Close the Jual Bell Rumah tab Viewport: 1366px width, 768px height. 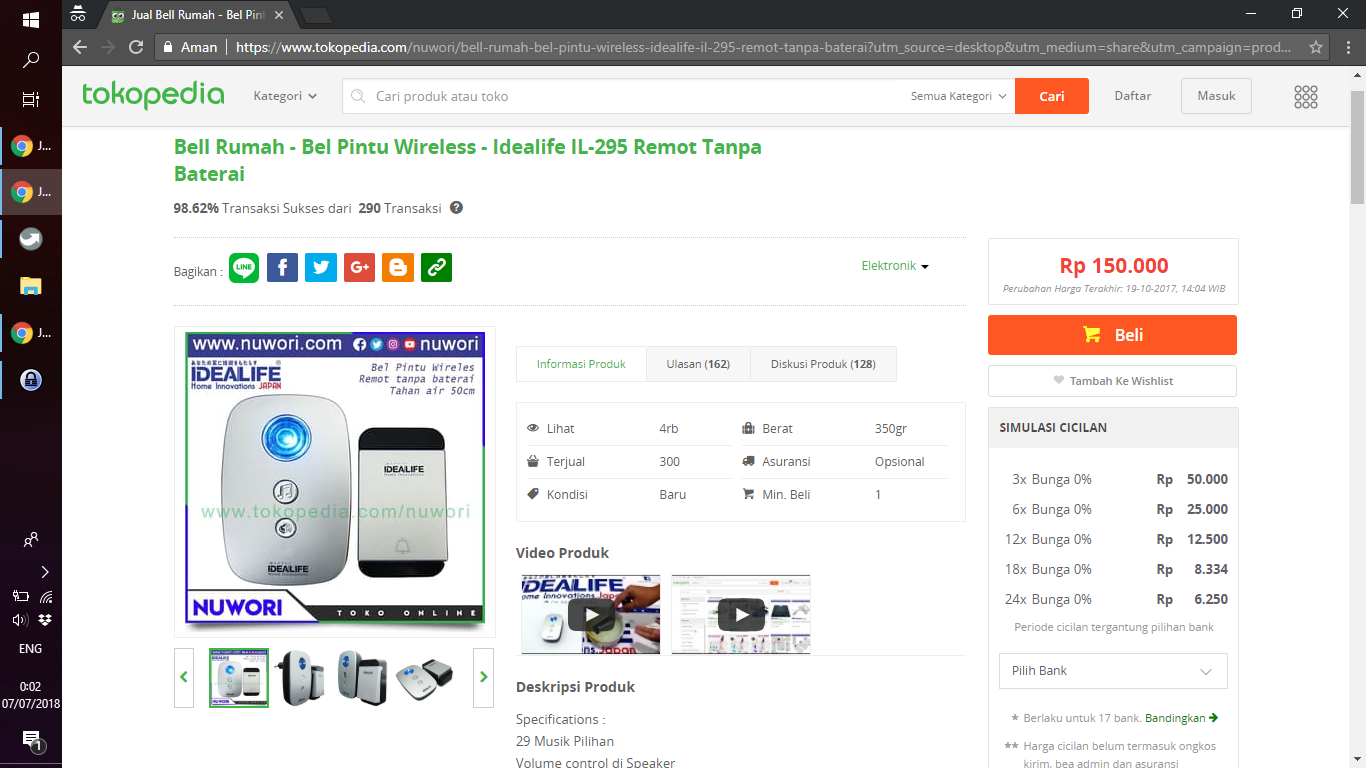click(x=279, y=16)
